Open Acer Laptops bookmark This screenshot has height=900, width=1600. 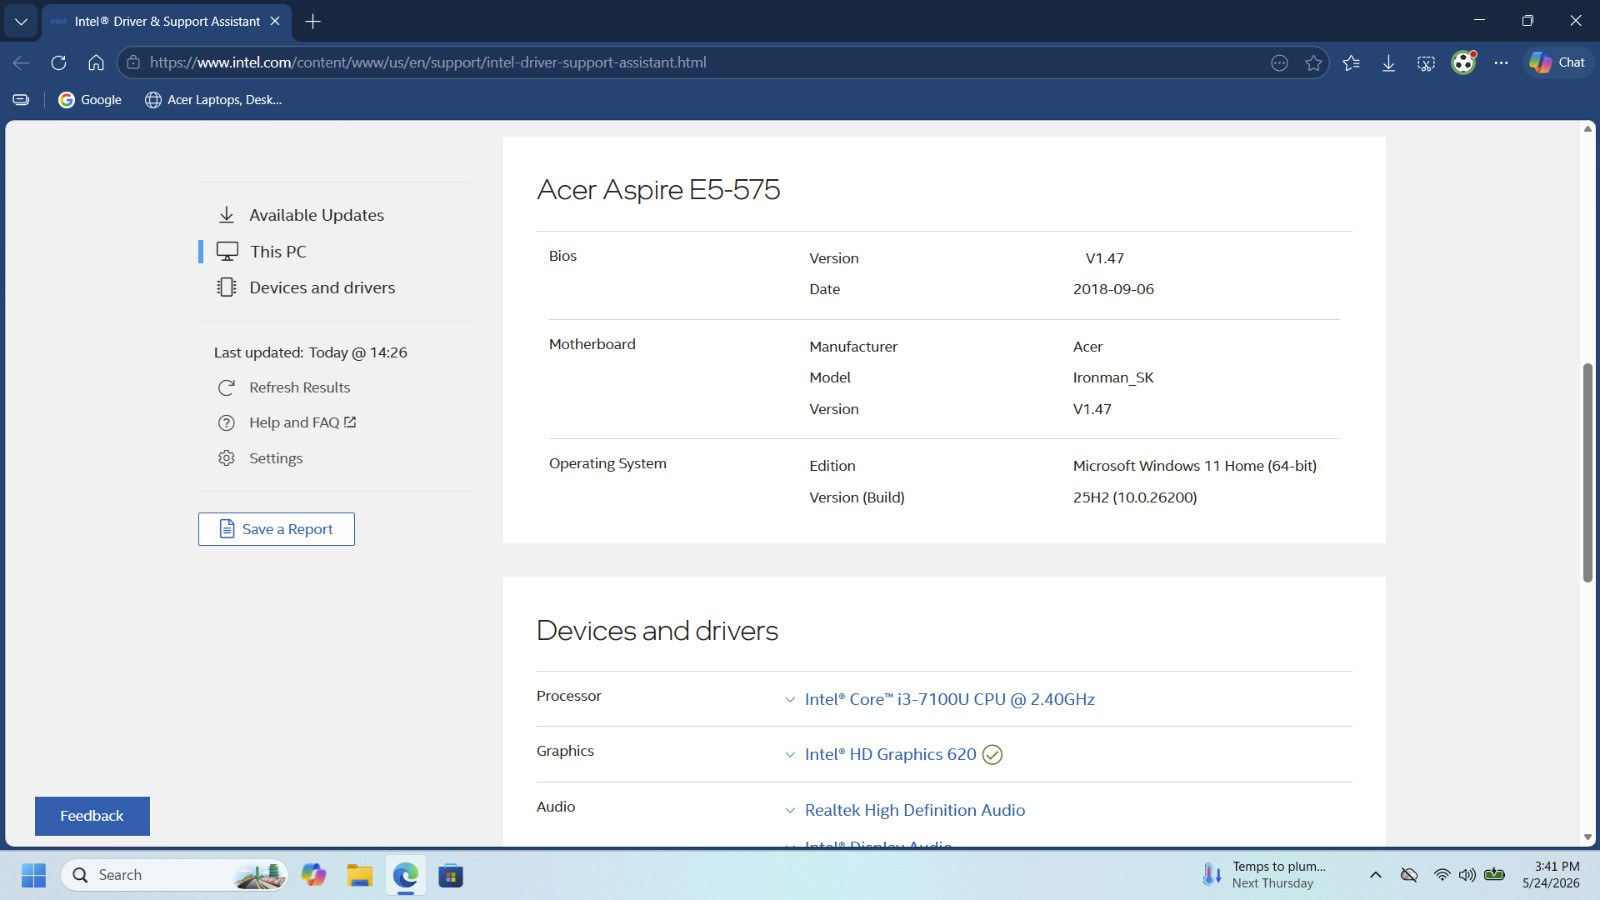214,100
